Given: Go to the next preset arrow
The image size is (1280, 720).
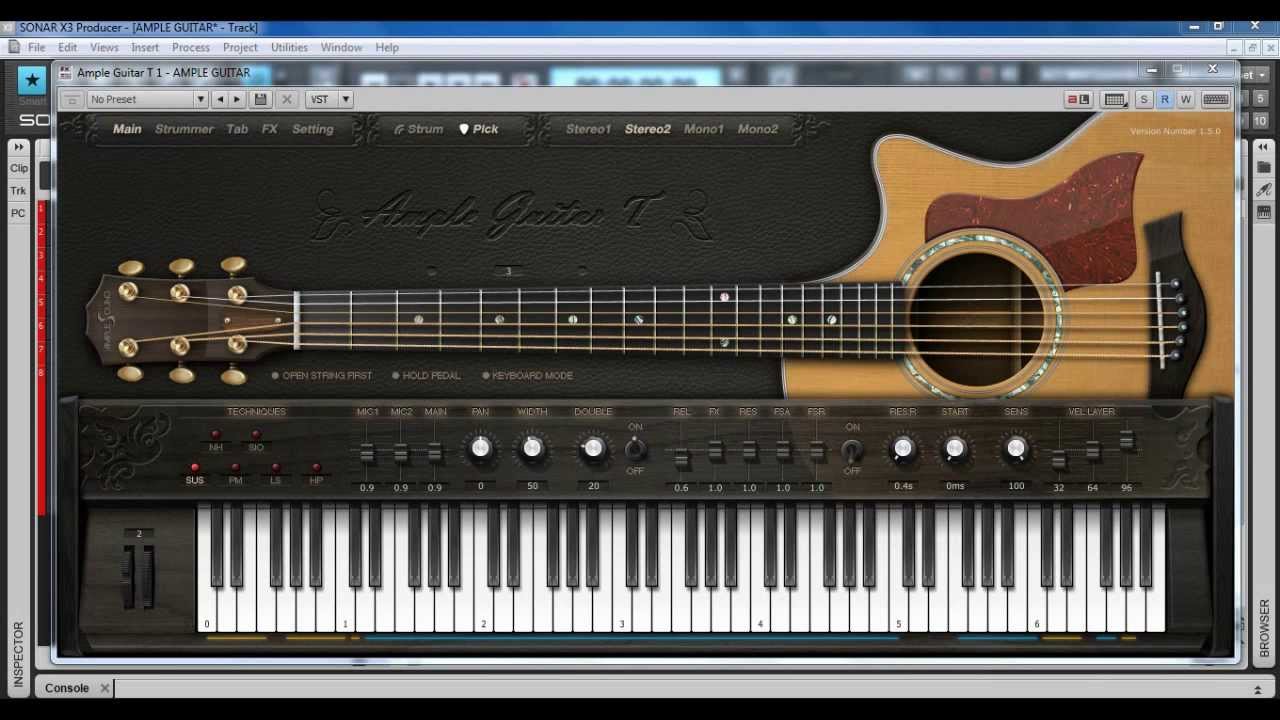Looking at the screenshot, I should (x=237, y=99).
